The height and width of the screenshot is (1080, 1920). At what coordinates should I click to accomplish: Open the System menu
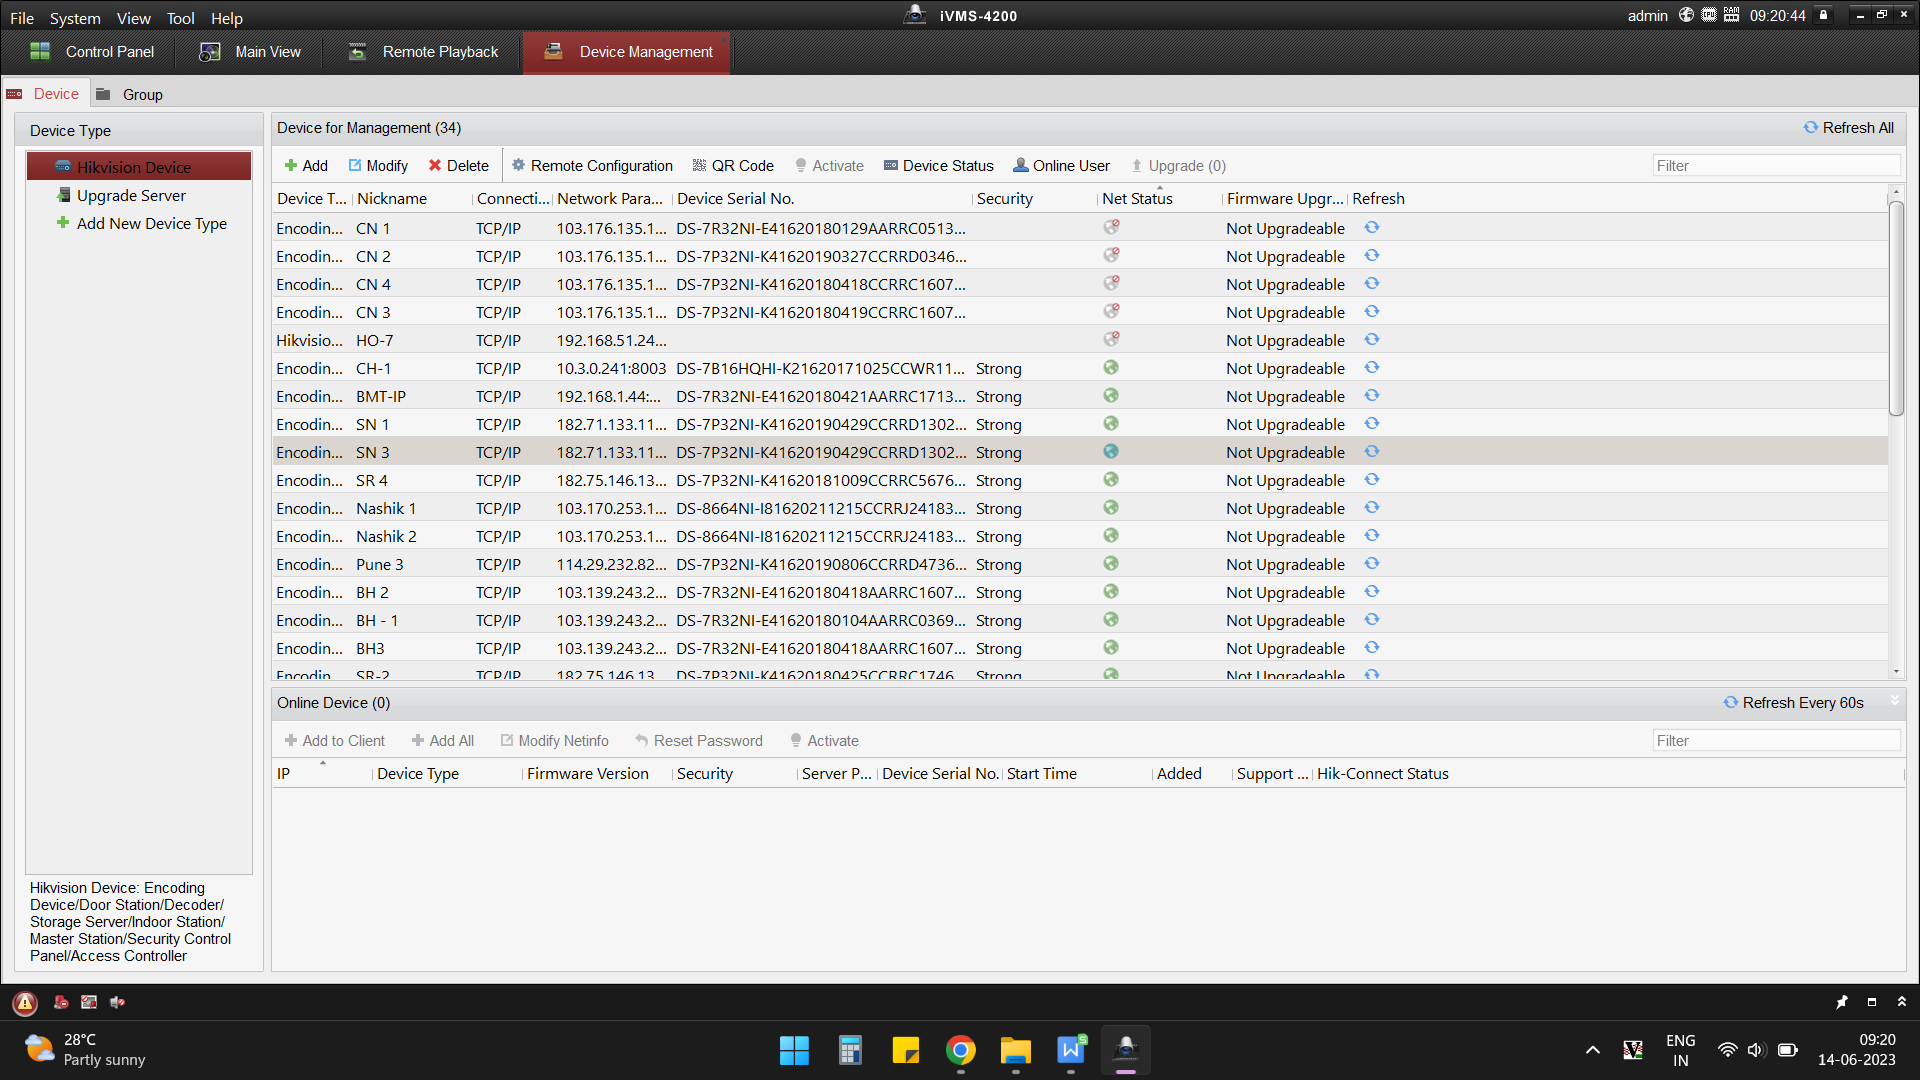[75, 18]
